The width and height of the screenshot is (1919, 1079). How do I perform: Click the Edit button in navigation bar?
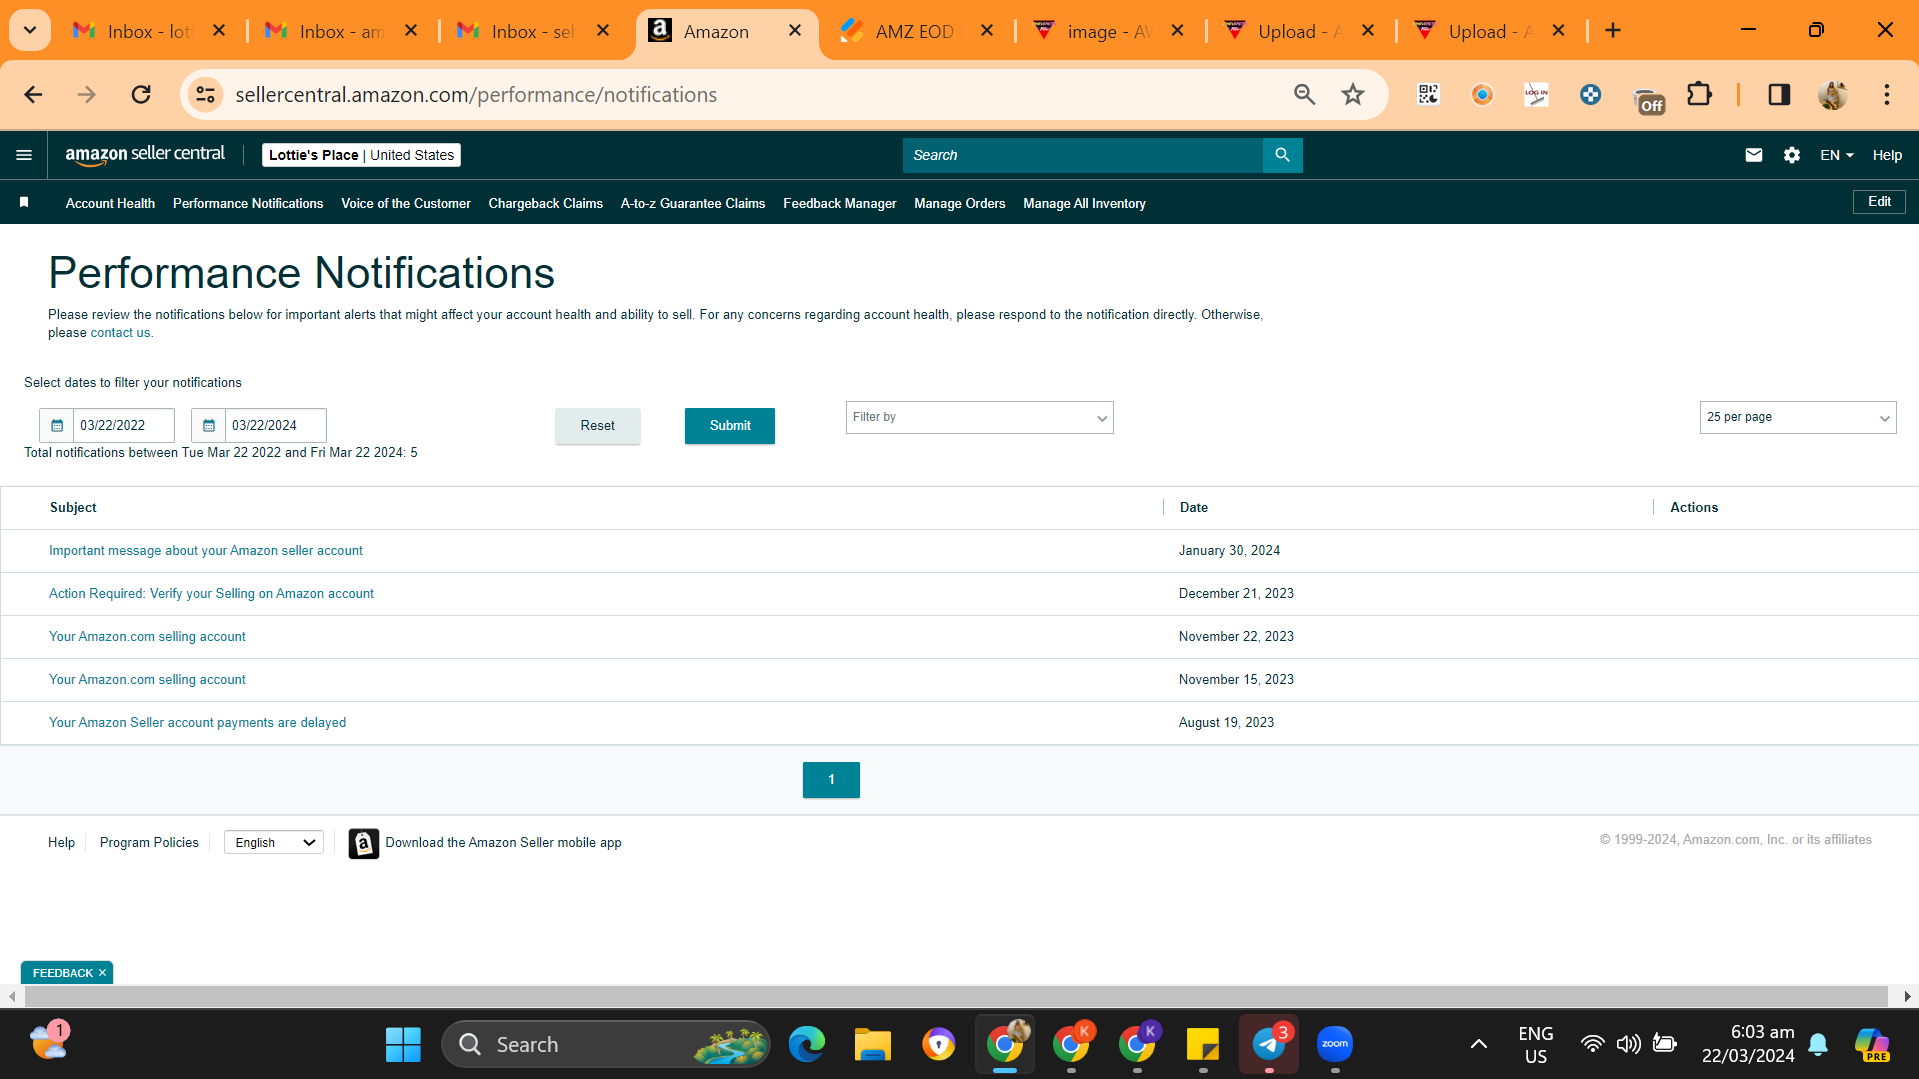tap(1879, 202)
